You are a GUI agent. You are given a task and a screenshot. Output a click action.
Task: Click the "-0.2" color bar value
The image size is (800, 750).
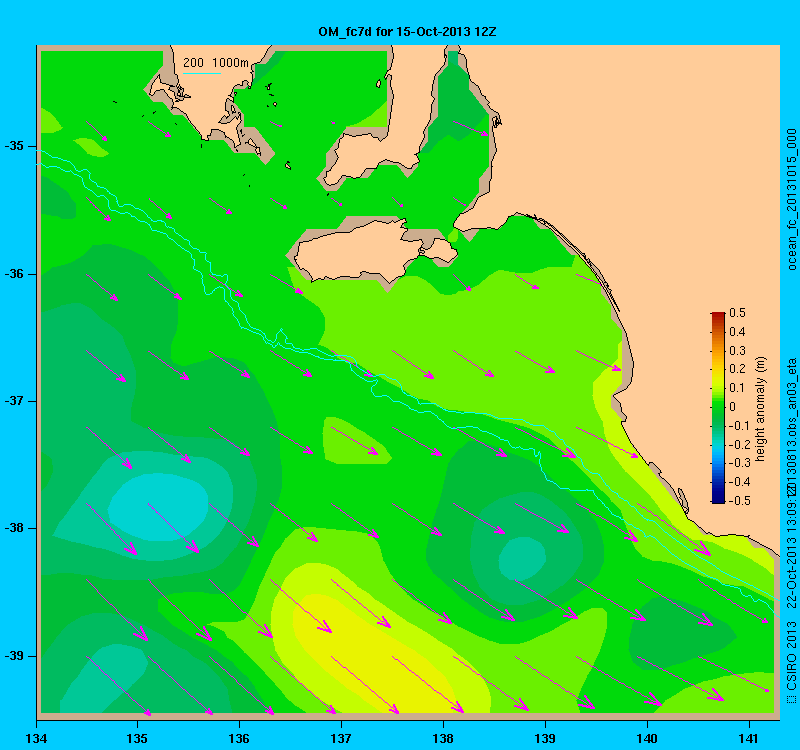739,444
